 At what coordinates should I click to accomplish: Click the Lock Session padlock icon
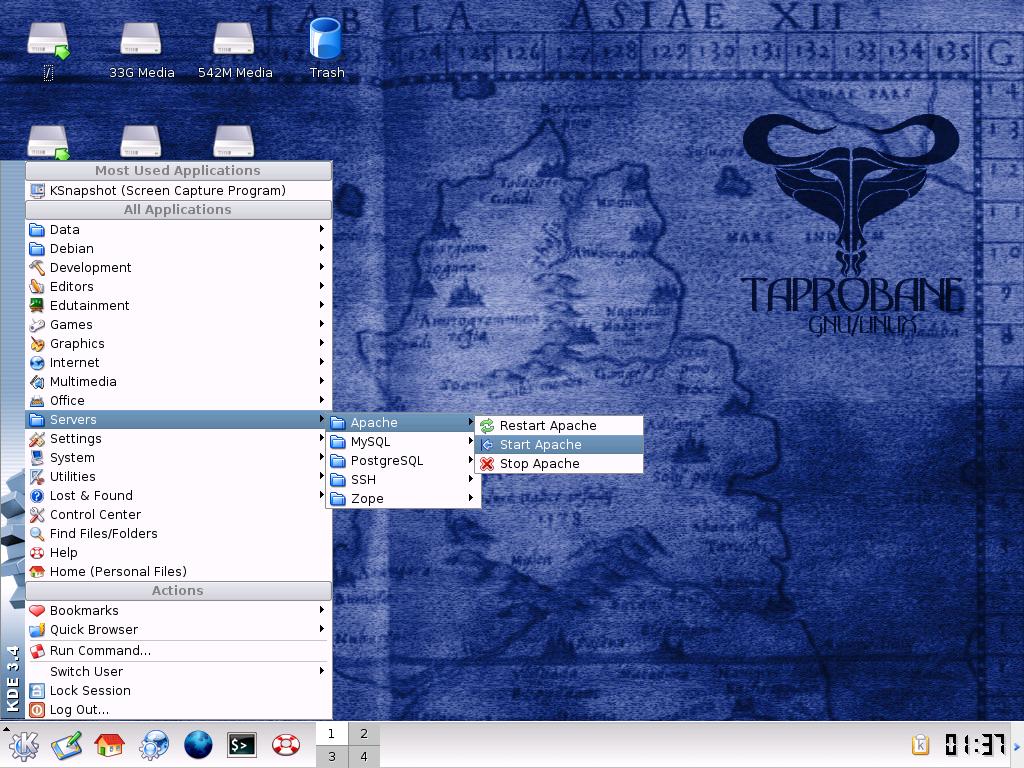pos(37,691)
